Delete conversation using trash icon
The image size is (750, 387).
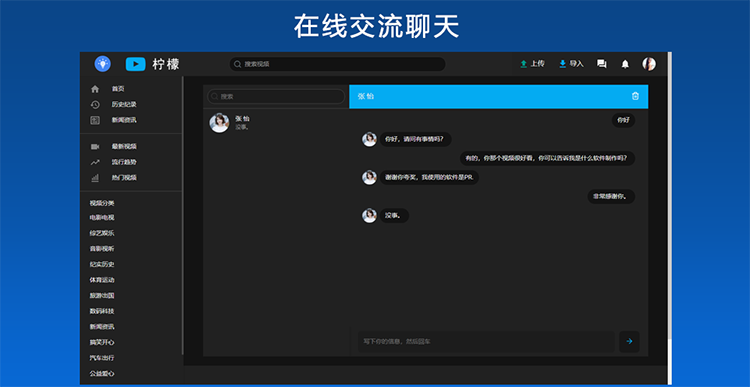click(635, 96)
